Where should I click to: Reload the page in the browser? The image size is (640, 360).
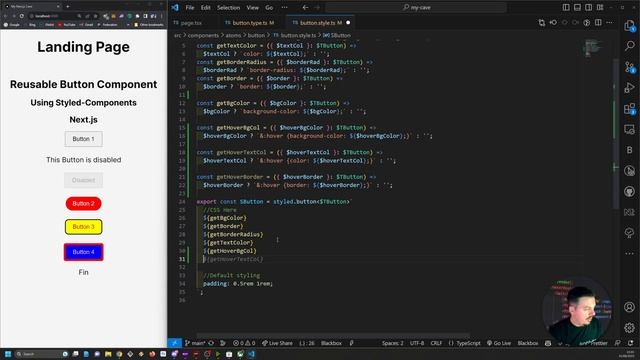(22, 16)
